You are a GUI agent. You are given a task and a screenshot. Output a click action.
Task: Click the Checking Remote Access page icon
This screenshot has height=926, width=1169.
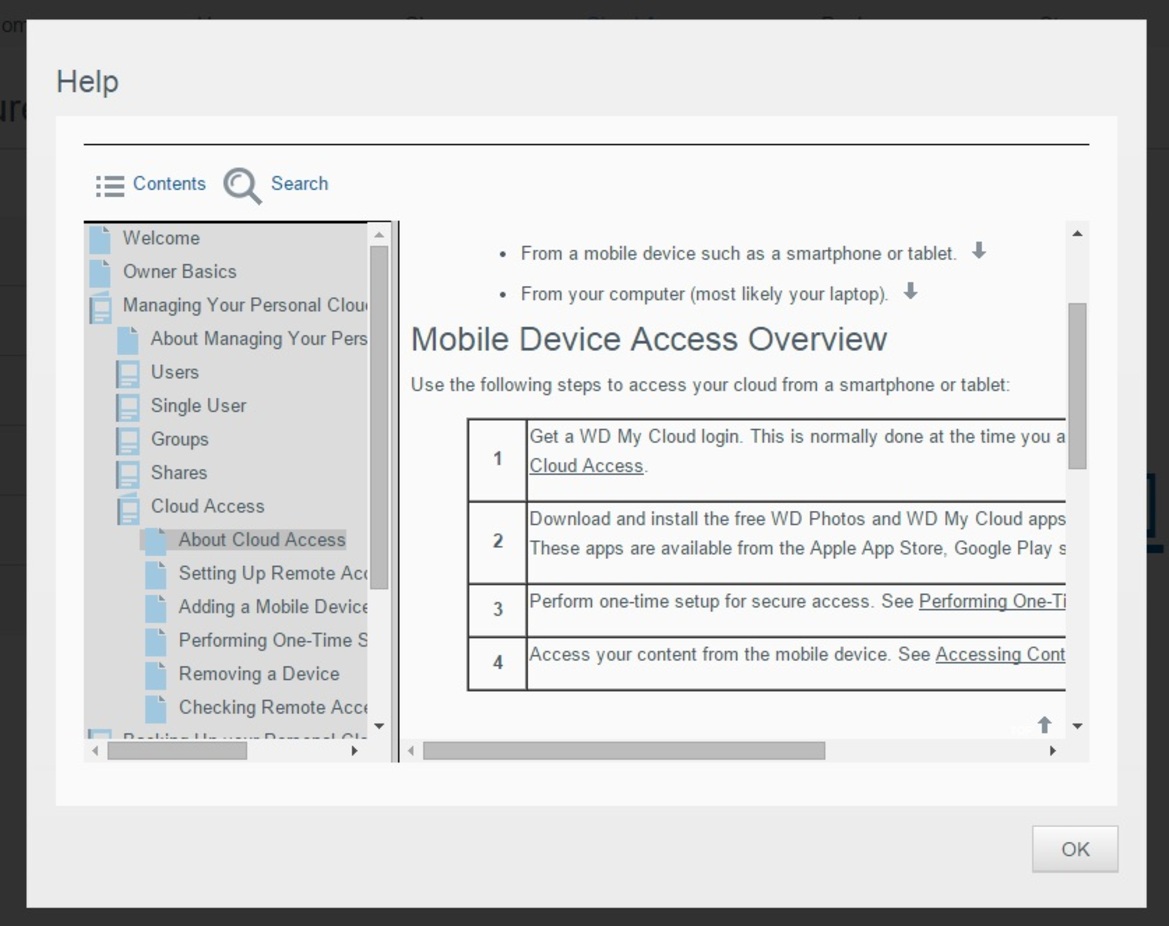155,708
